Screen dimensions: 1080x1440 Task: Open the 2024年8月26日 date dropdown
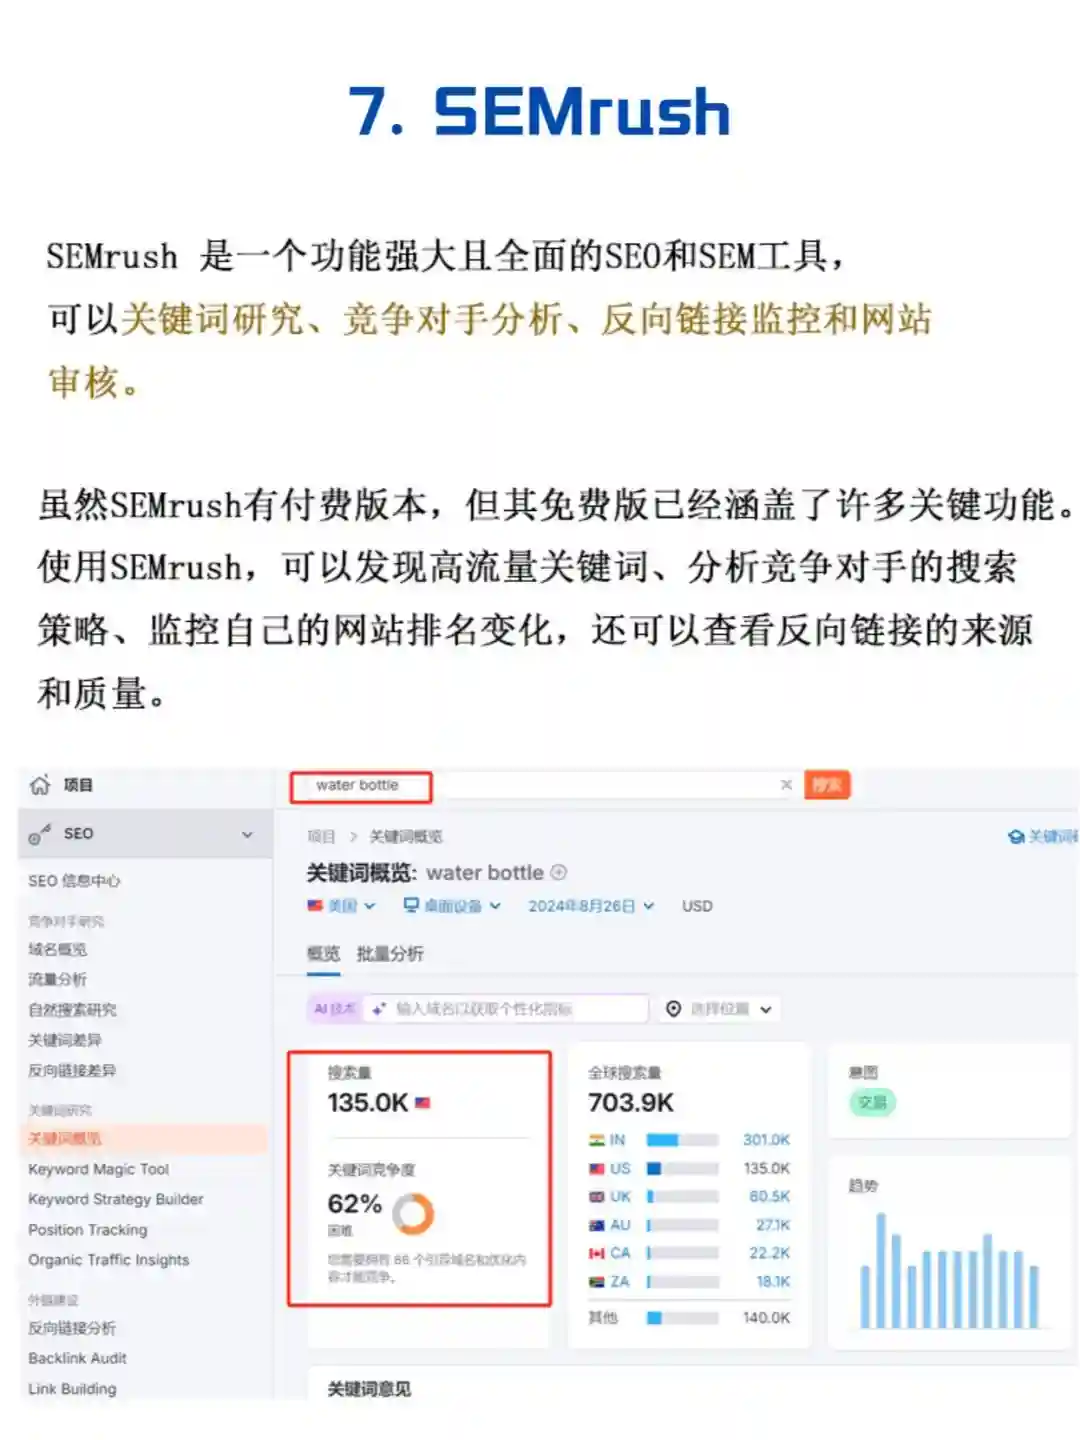[x=591, y=905]
